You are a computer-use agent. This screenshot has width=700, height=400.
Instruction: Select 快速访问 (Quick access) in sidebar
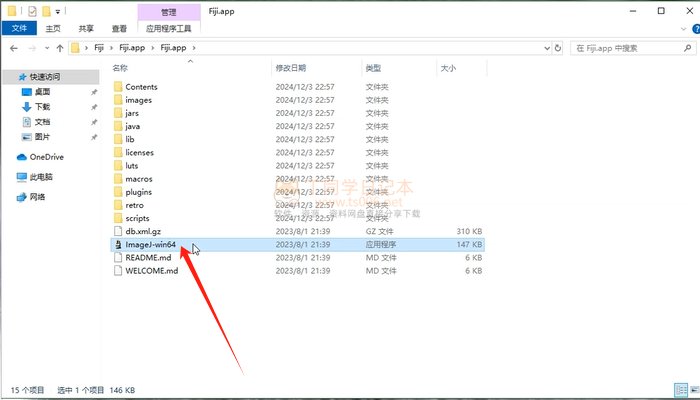click(x=44, y=77)
